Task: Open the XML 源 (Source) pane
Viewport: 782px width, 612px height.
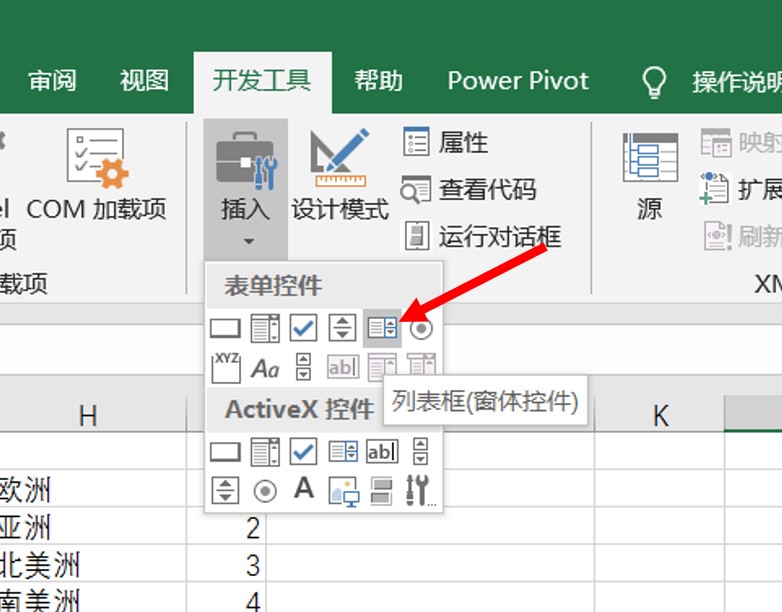Action: [650, 175]
